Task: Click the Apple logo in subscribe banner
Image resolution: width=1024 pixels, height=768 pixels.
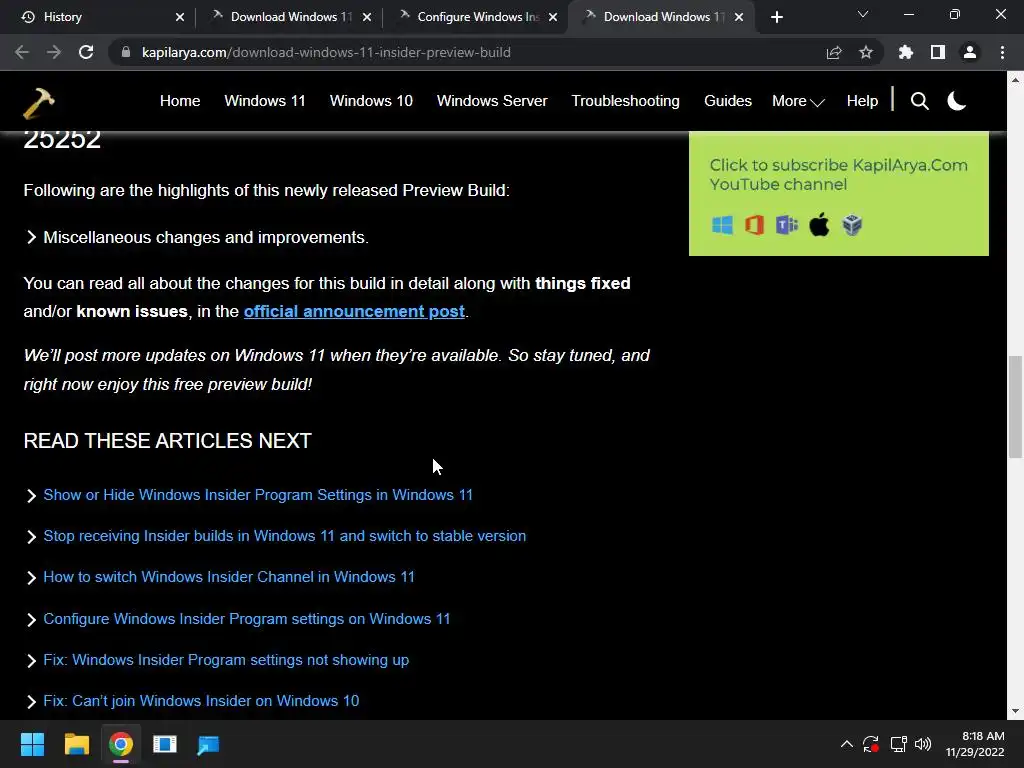Action: coord(819,225)
